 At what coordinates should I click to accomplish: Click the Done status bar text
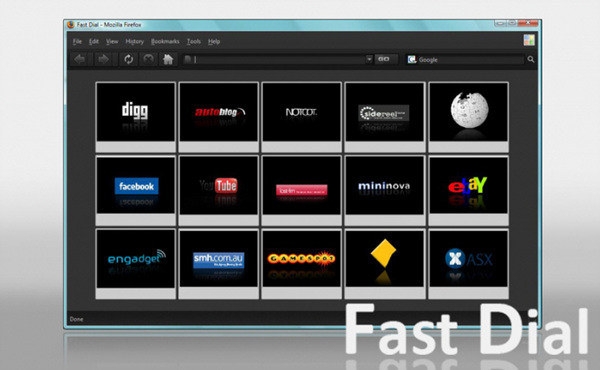[x=76, y=319]
